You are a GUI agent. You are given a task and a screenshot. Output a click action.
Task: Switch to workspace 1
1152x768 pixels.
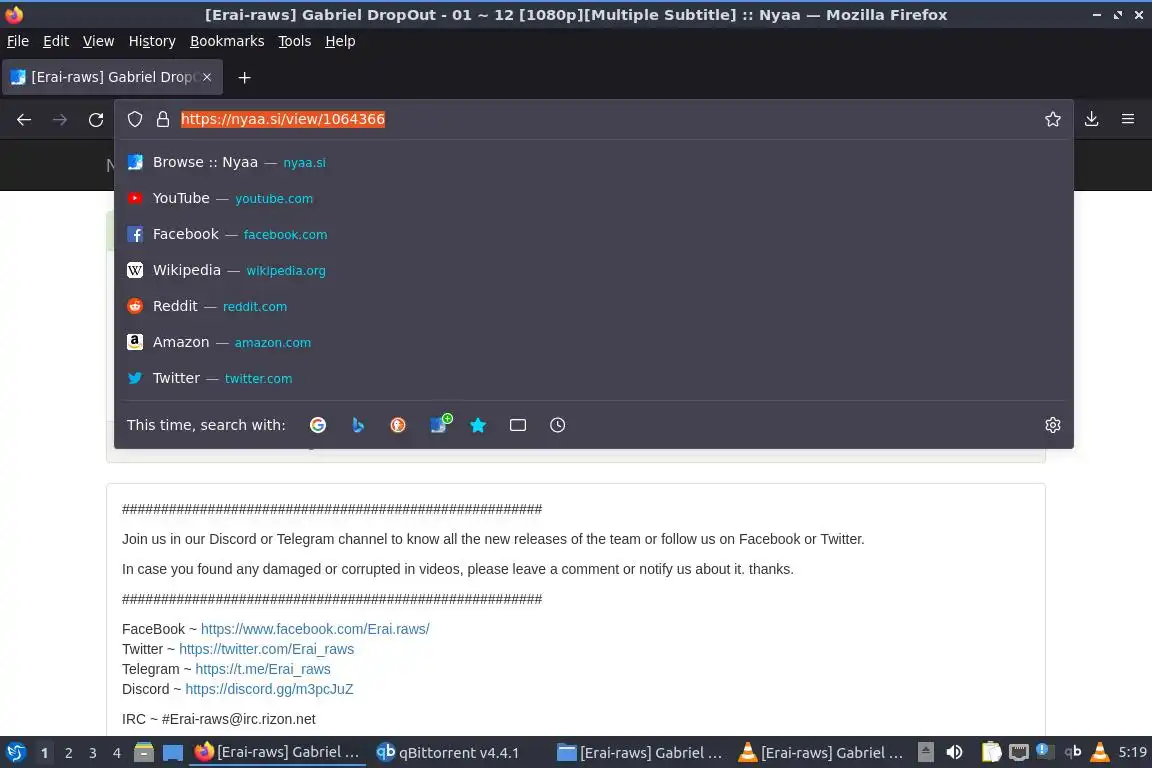44,753
